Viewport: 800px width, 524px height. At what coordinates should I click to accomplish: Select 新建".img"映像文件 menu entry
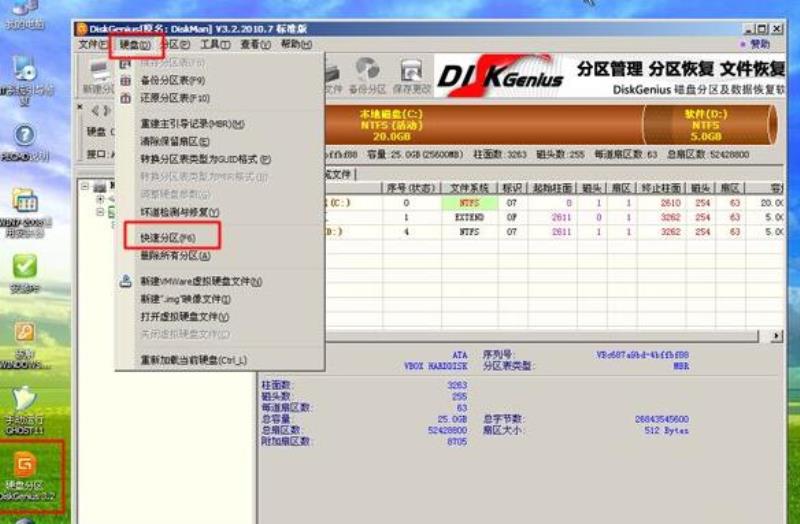pyautogui.click(x=186, y=299)
